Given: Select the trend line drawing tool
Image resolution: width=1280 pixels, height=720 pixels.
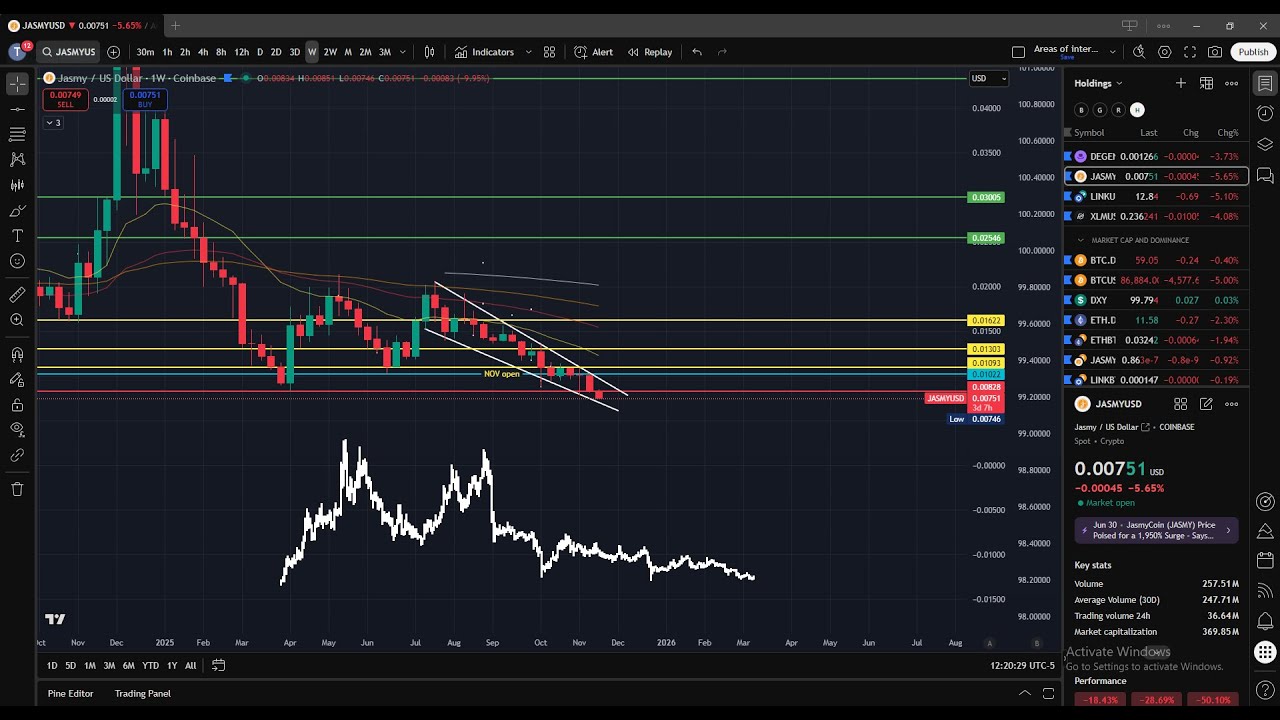Looking at the screenshot, I should (17, 108).
